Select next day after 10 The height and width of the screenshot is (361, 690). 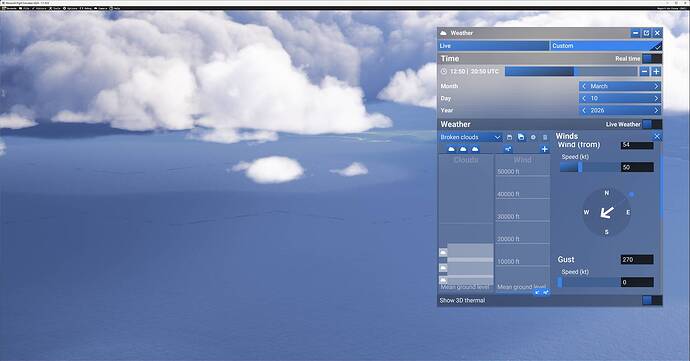click(656, 98)
